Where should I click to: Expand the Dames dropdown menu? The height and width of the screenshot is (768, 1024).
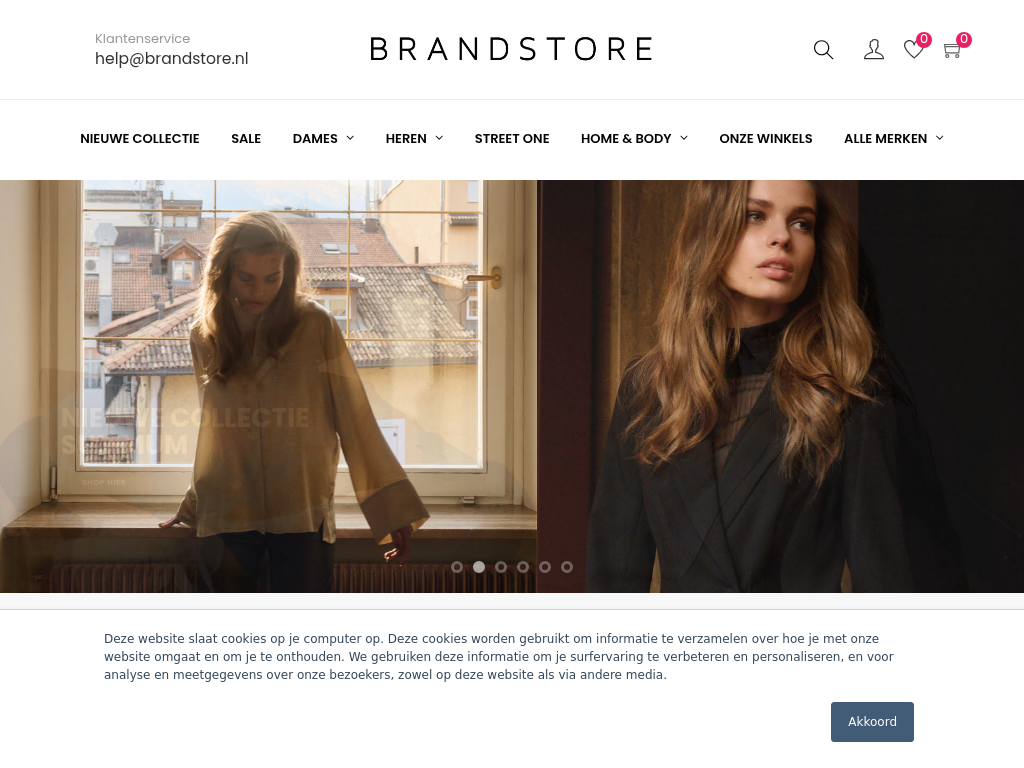pyautogui.click(x=323, y=138)
